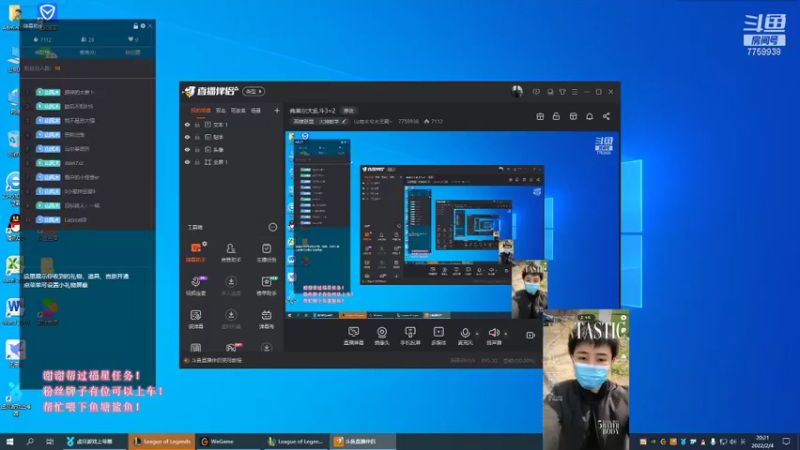Expand the microphone options arrow
Image resolution: width=800 pixels, height=450 pixels.
coord(477,334)
